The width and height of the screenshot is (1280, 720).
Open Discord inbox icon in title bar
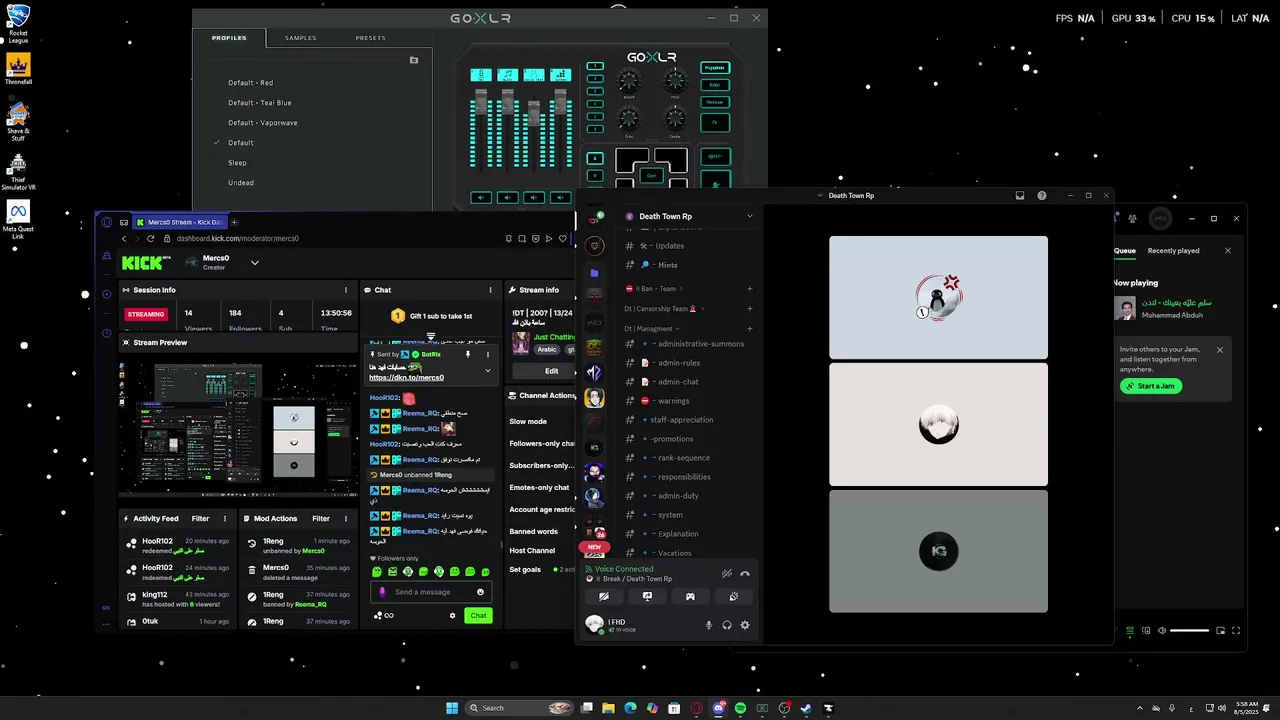click(x=1020, y=196)
